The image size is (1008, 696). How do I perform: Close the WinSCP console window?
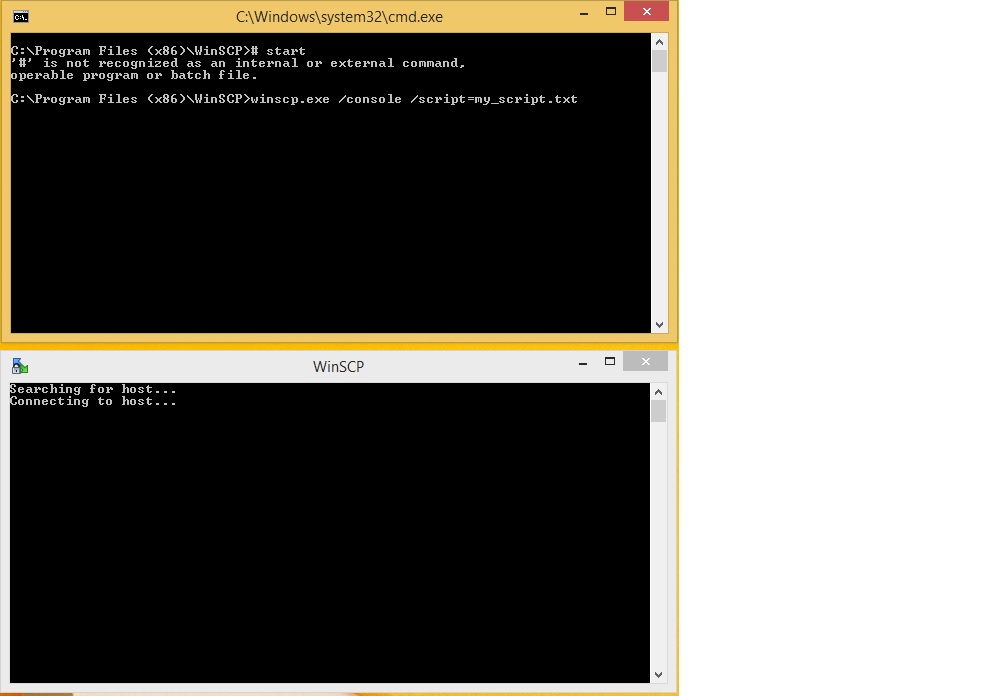(646, 361)
